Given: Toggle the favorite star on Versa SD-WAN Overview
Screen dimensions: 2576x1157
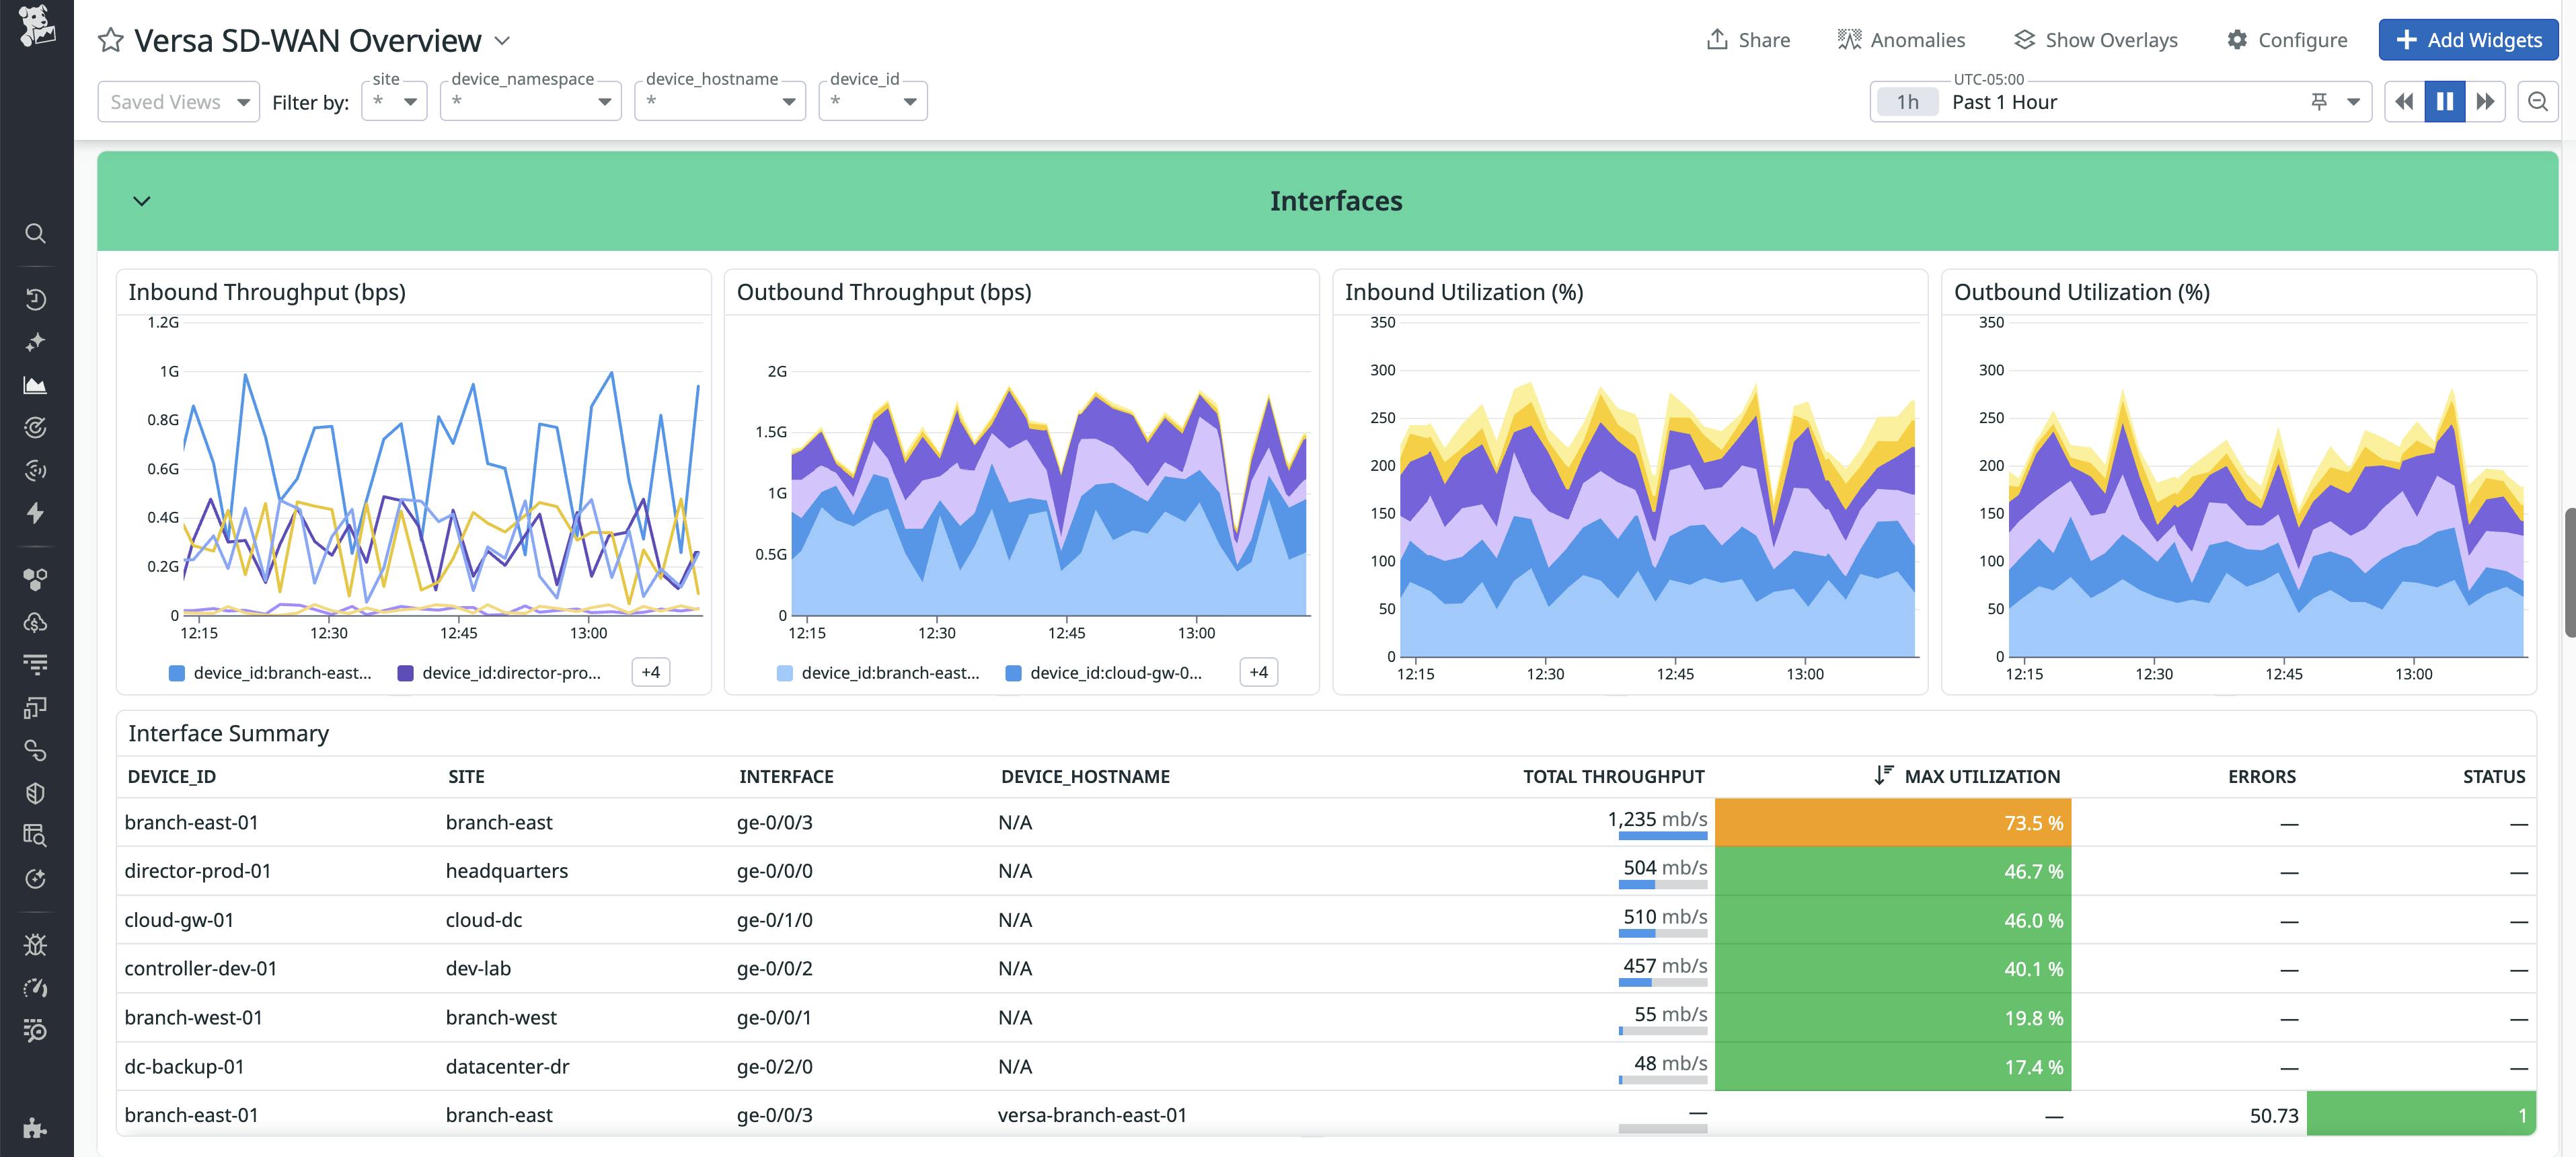Looking at the screenshot, I should pyautogui.click(x=110, y=40).
